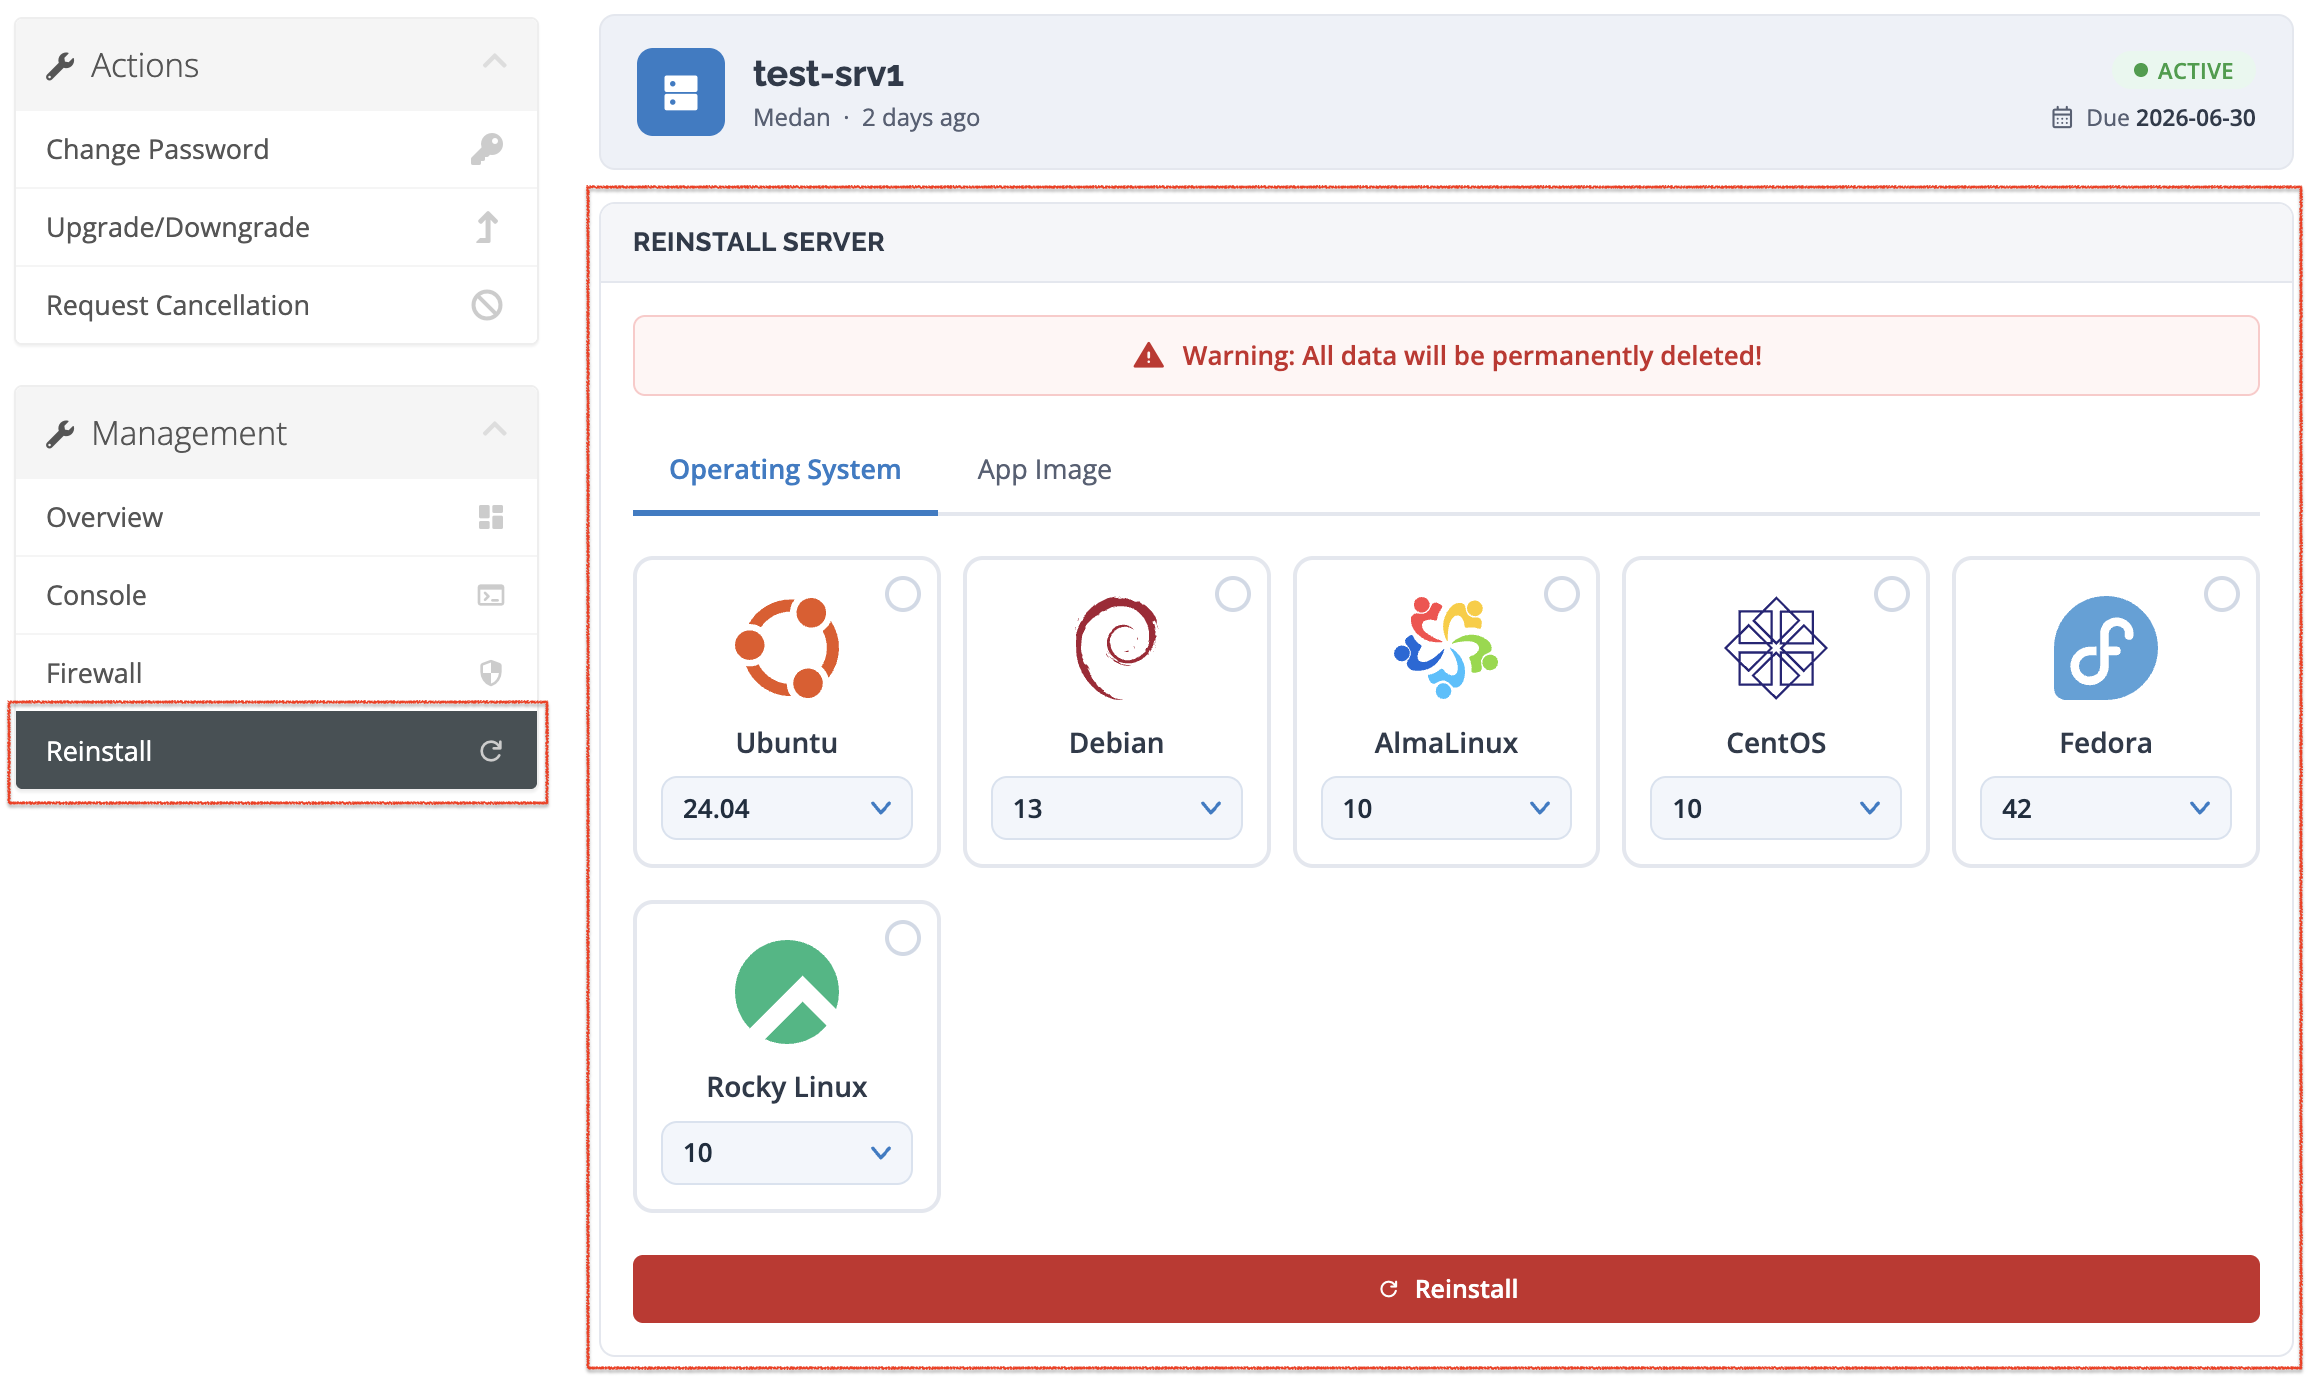The image size is (2312, 1382).
Task: Click the AlmaLinux logo
Action: [x=1446, y=647]
